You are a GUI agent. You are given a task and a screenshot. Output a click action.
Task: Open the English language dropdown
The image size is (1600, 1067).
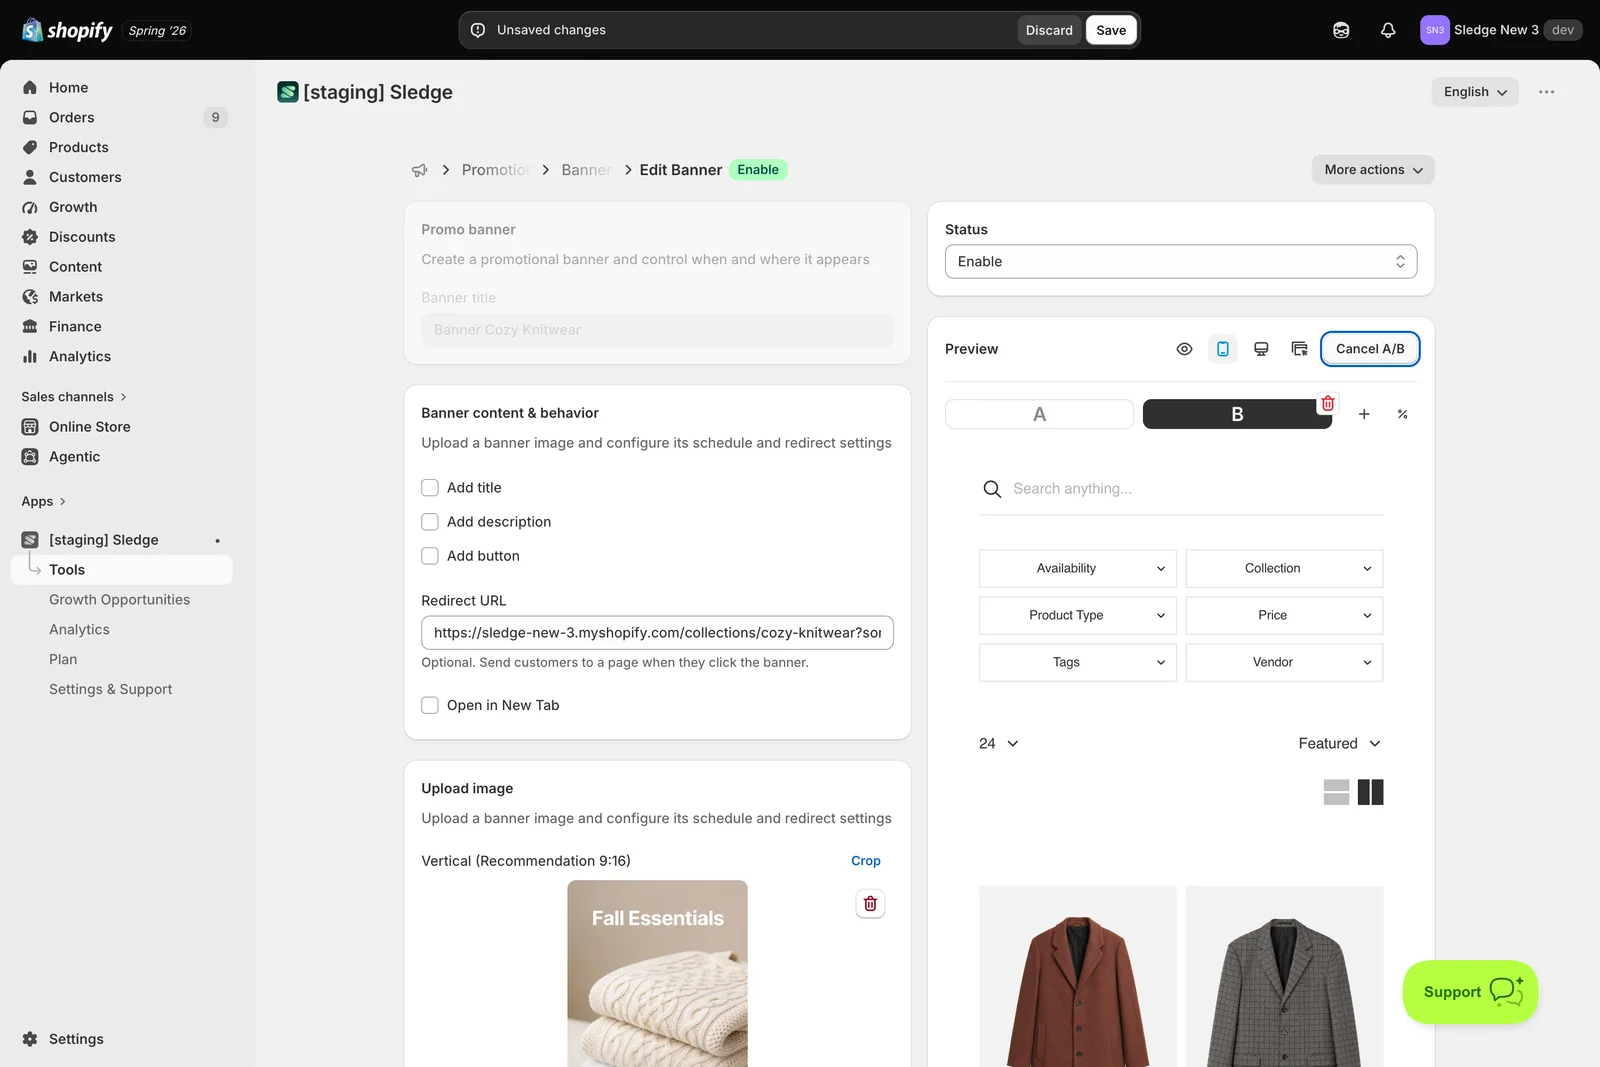coord(1475,92)
